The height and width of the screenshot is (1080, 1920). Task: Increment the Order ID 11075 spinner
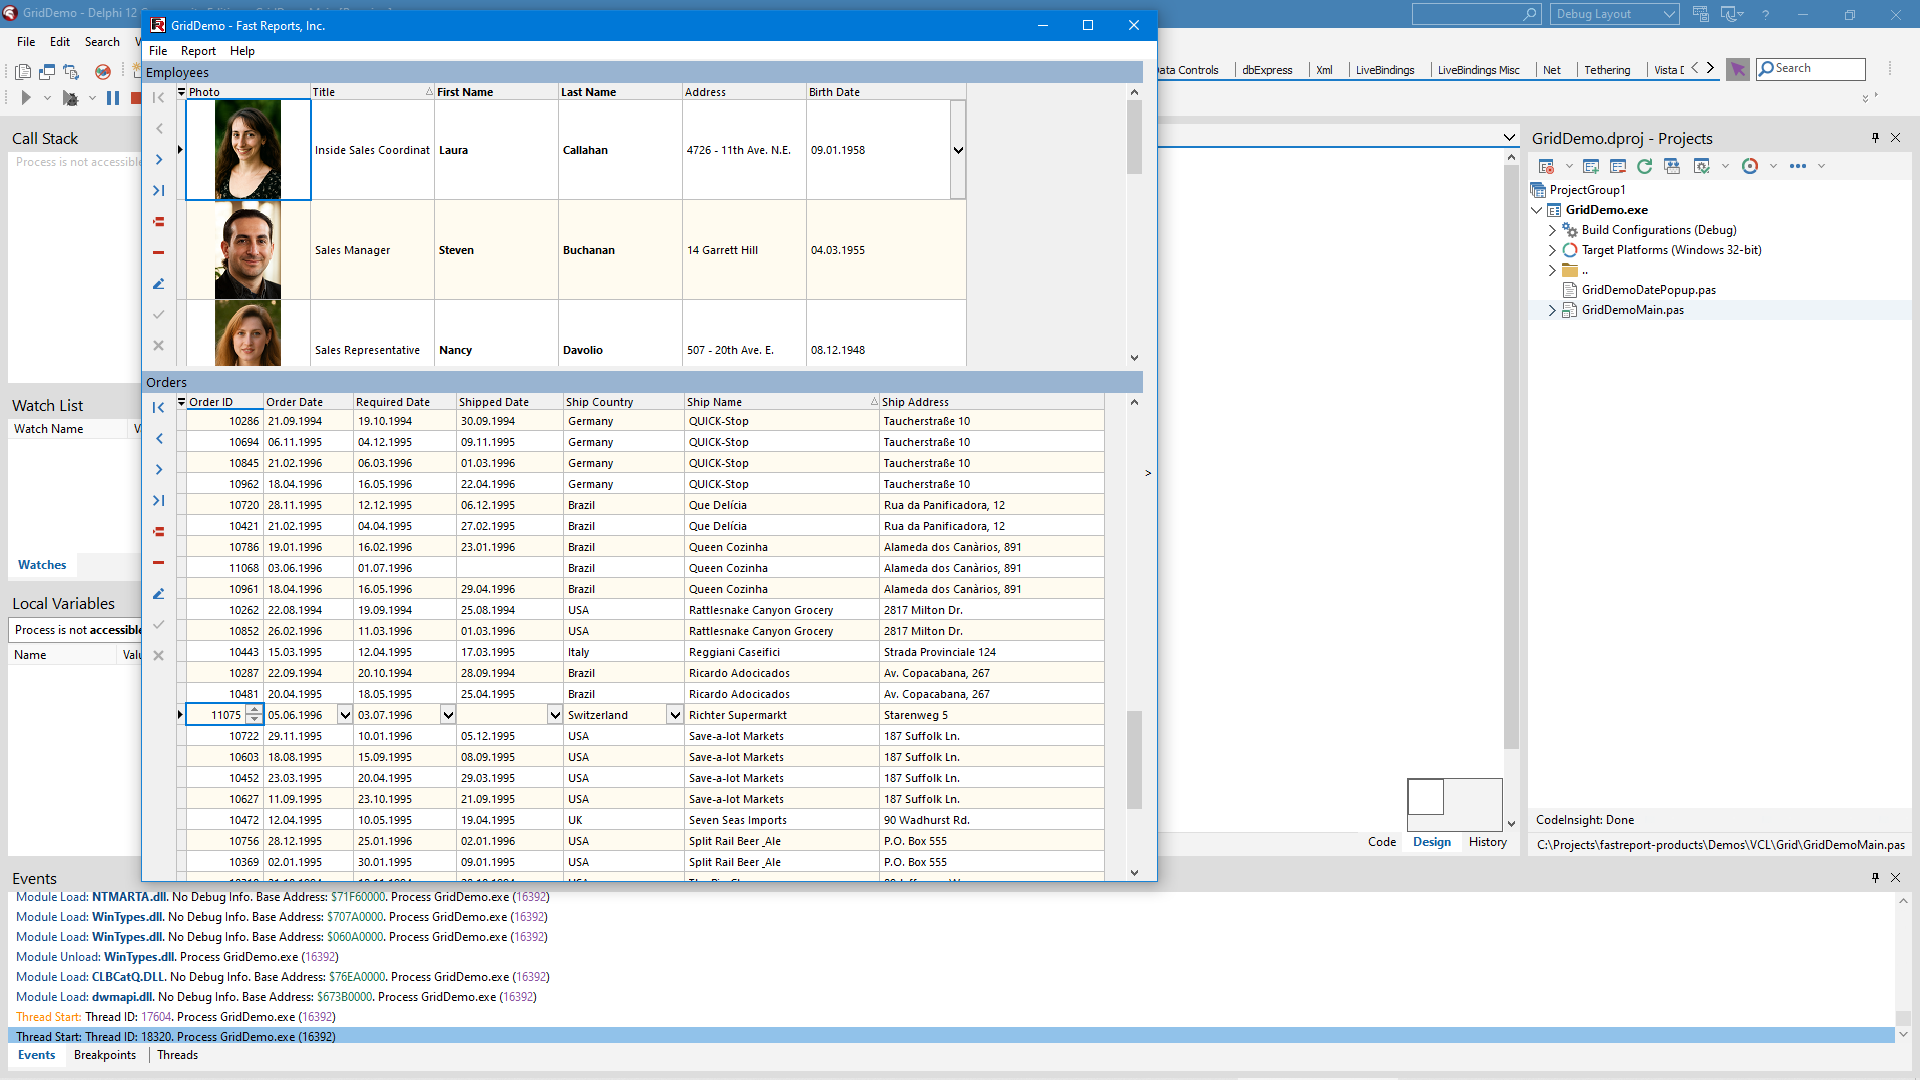pos(254,710)
